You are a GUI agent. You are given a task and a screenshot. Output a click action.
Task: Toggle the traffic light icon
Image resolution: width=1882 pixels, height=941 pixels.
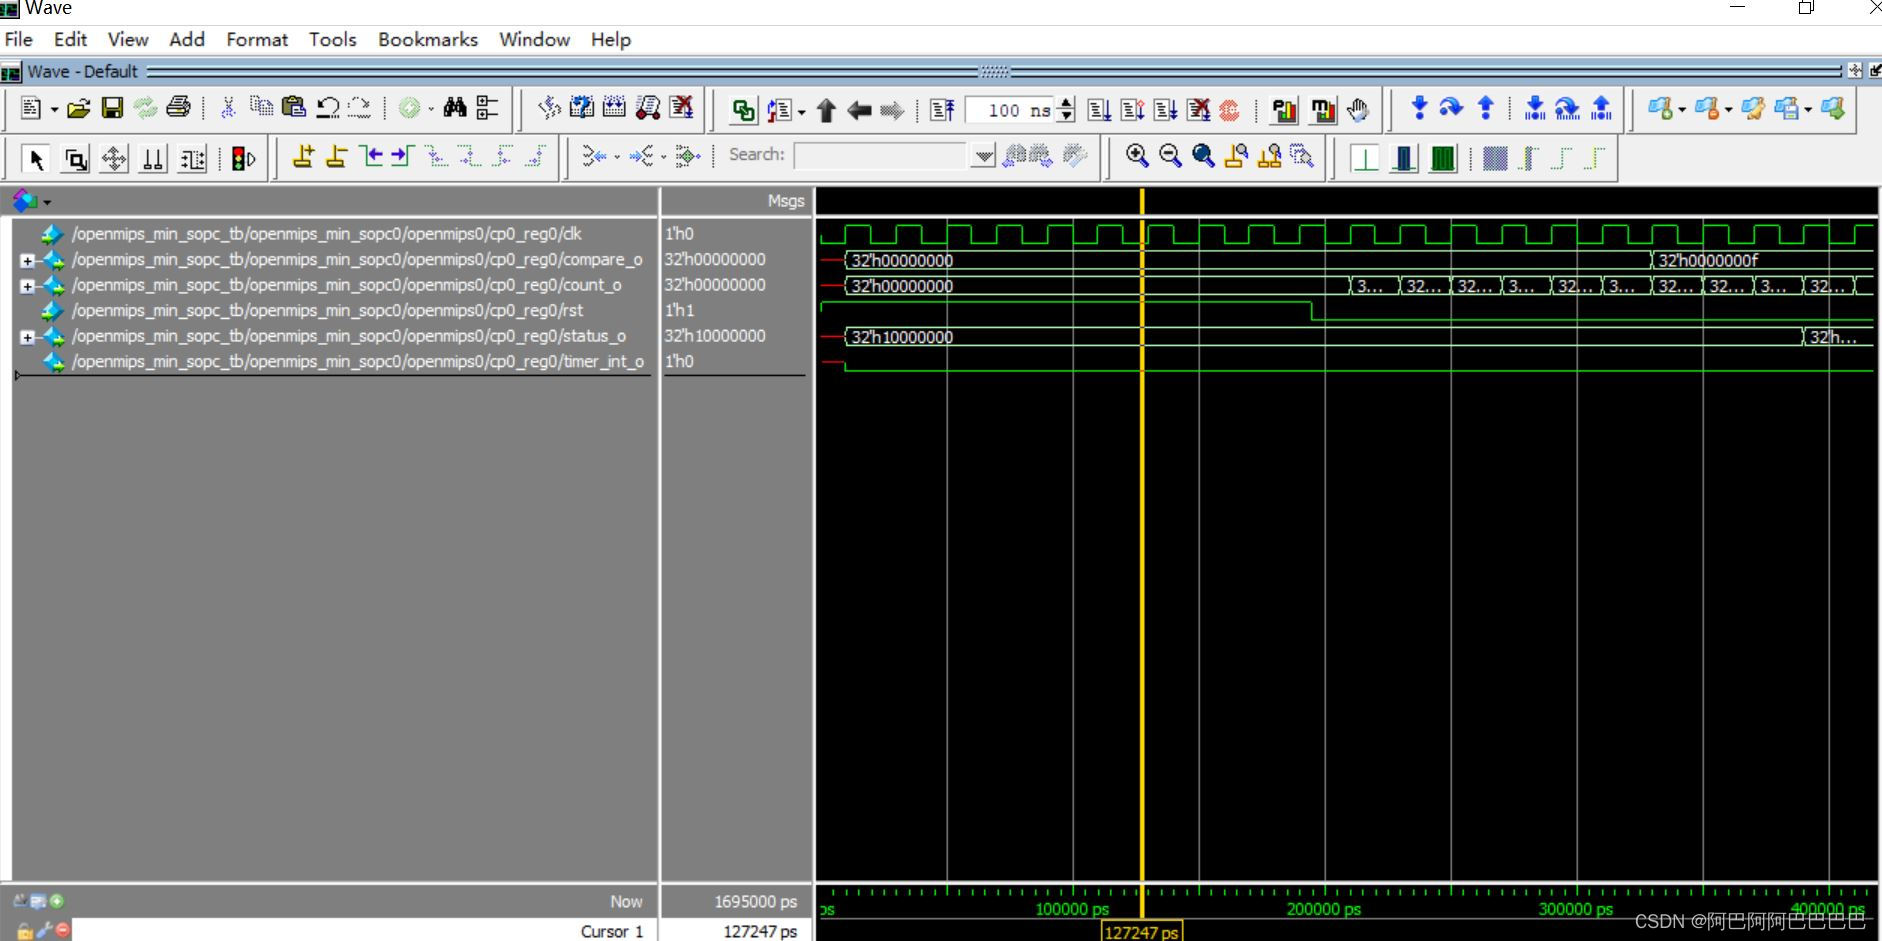coord(243,158)
